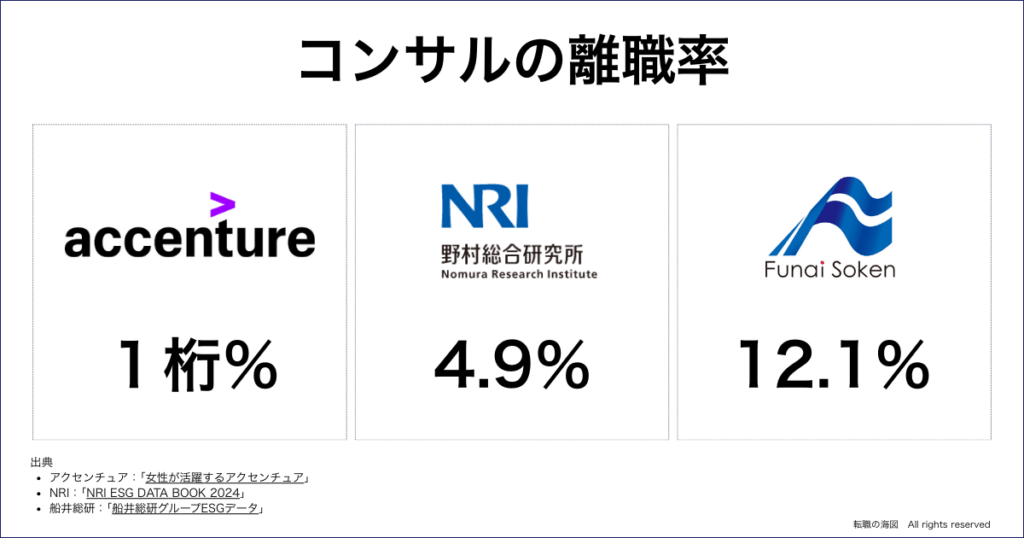Click the 転職の海図 copyright text
This screenshot has width=1024, height=538.
tap(876, 524)
